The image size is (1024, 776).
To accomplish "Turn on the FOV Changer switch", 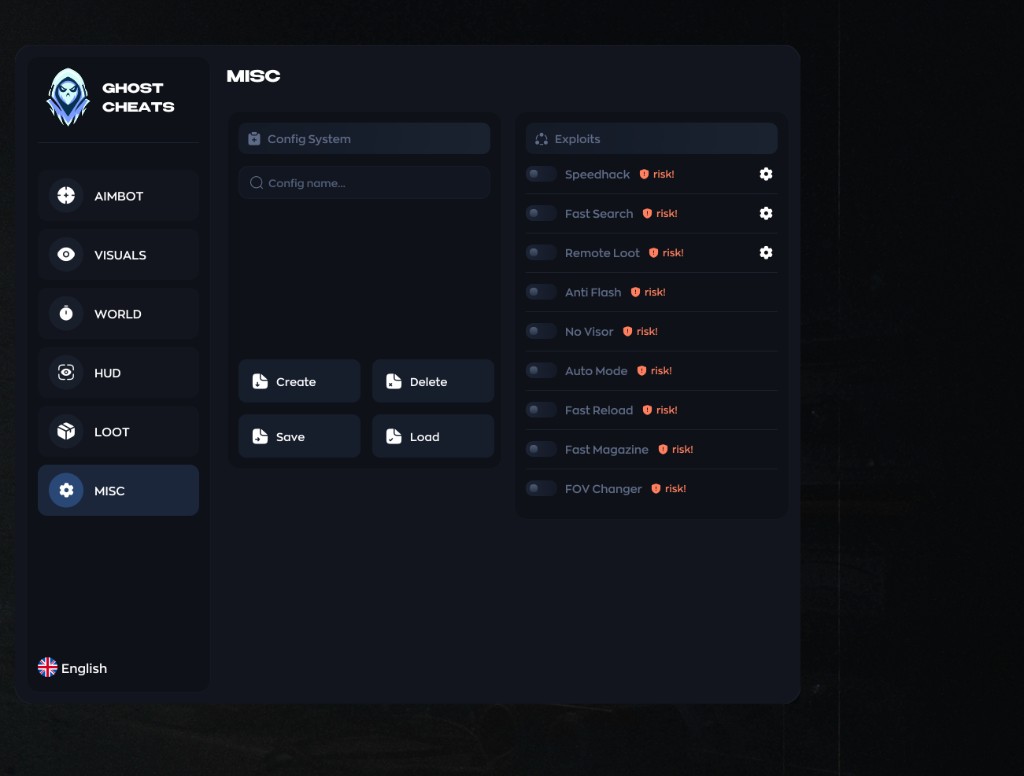I will [x=541, y=488].
